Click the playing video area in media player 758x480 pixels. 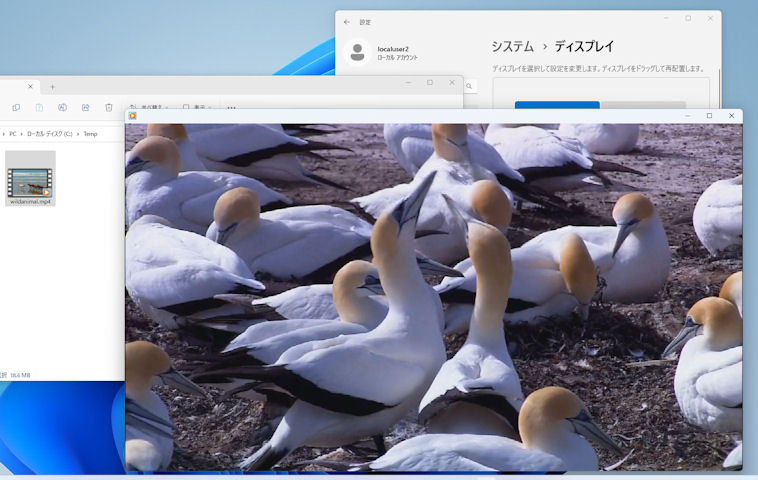[434, 297]
